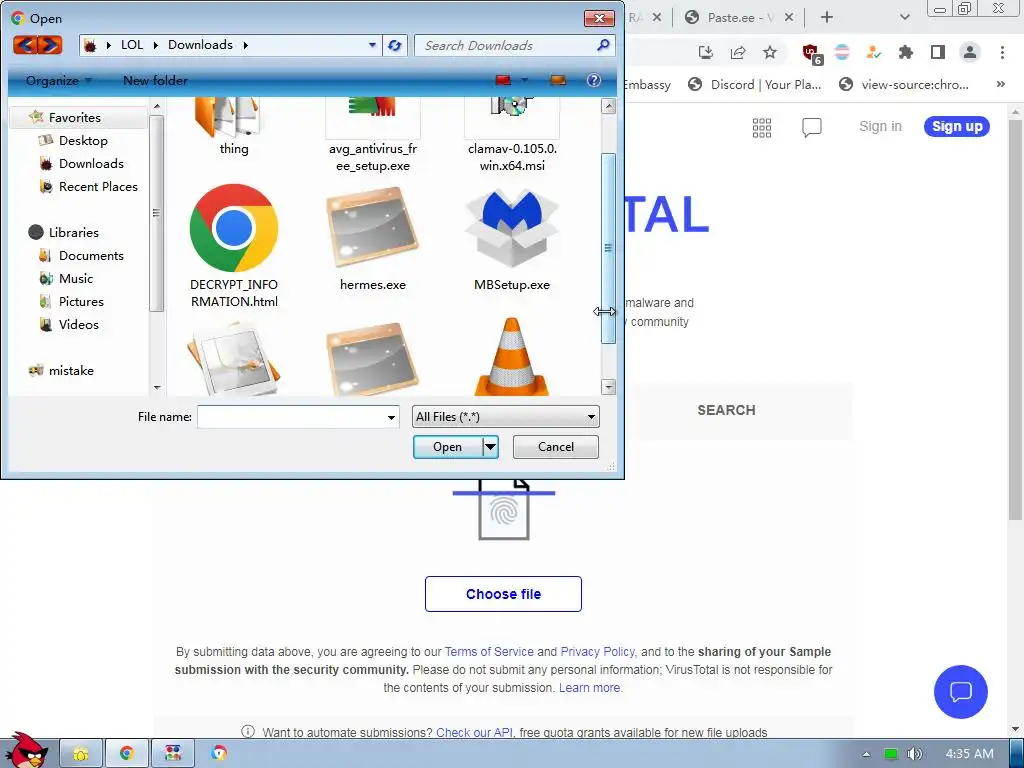Open dialog help question-mark icon
The height and width of the screenshot is (768, 1024).
(x=594, y=80)
